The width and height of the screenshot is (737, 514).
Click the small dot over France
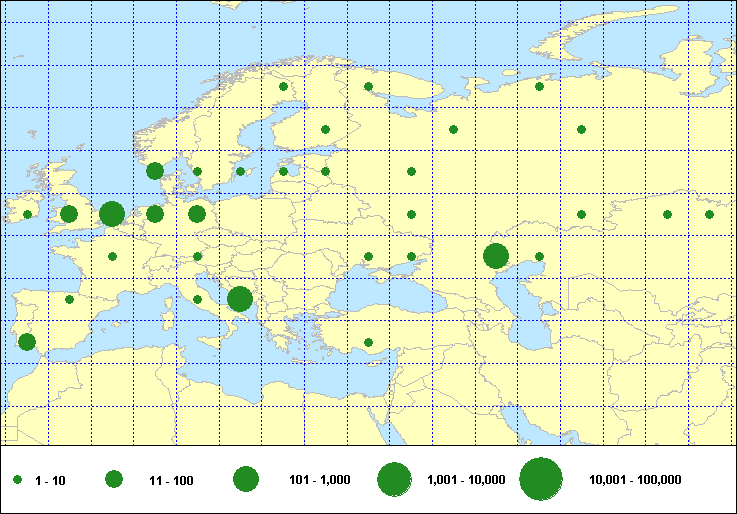112,256
